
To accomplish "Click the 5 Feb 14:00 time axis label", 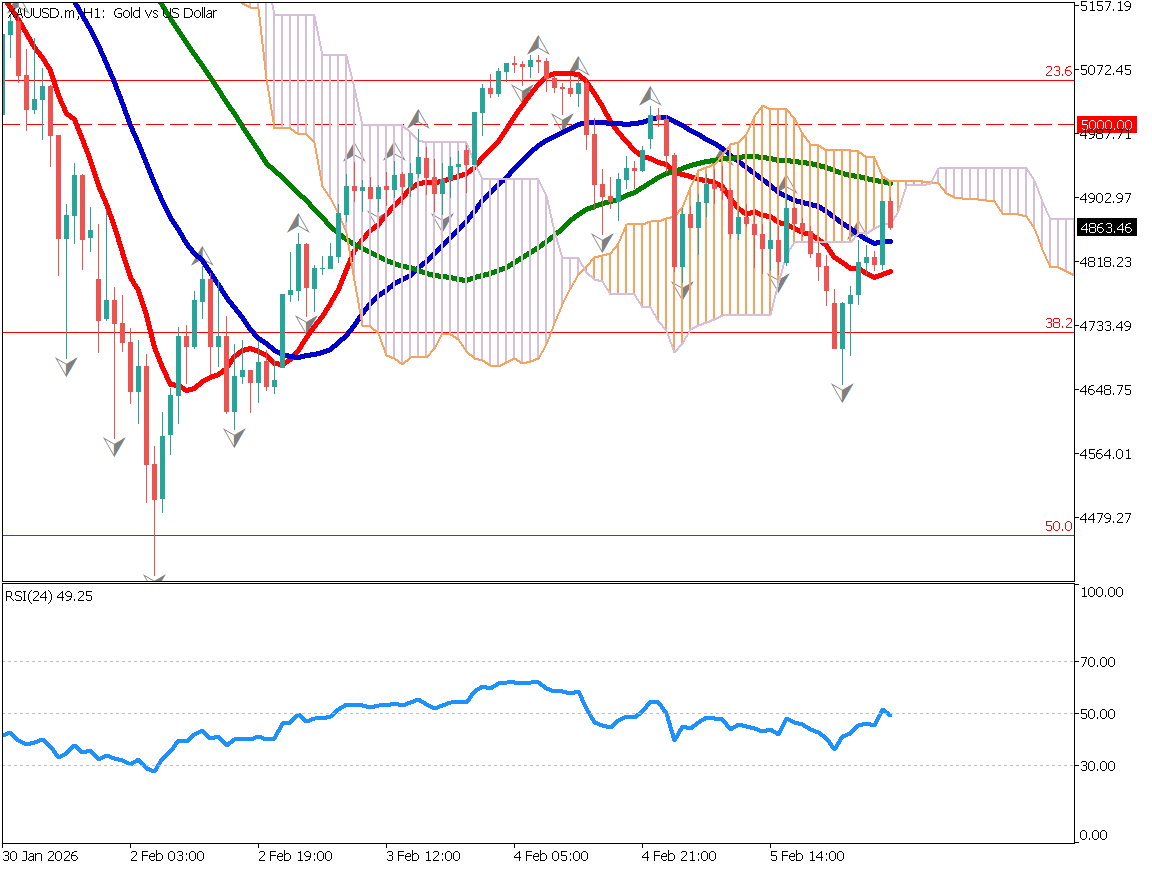I will coord(807,857).
